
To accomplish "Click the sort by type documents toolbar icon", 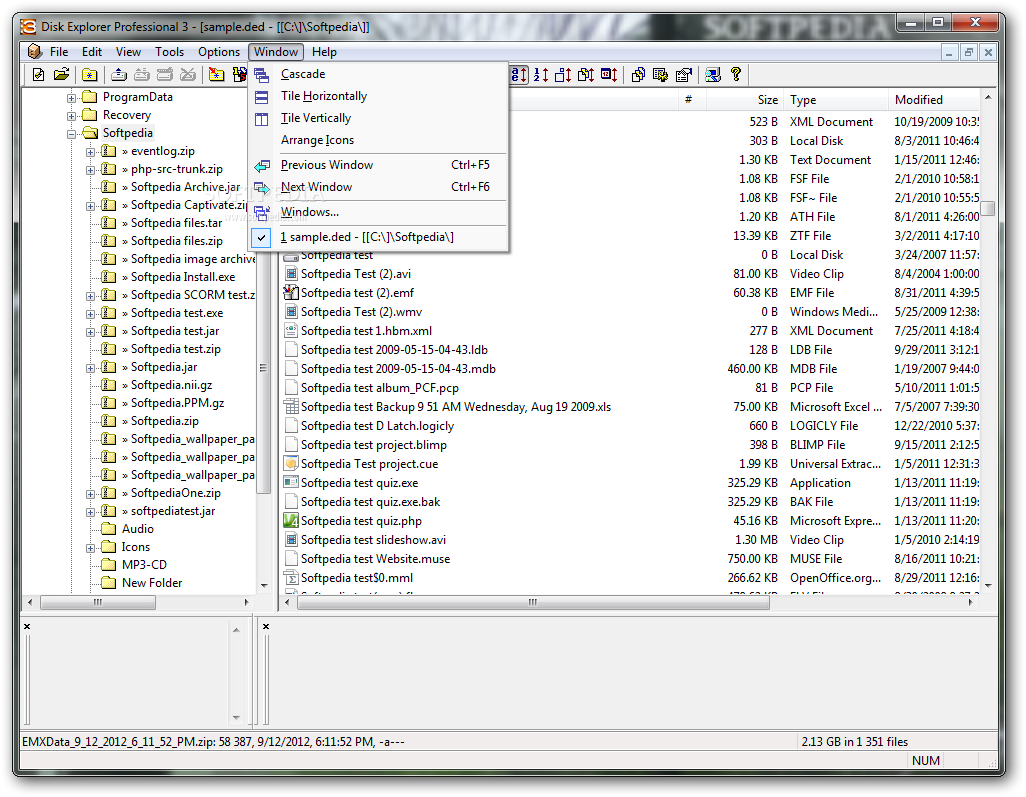I will click(x=586, y=75).
